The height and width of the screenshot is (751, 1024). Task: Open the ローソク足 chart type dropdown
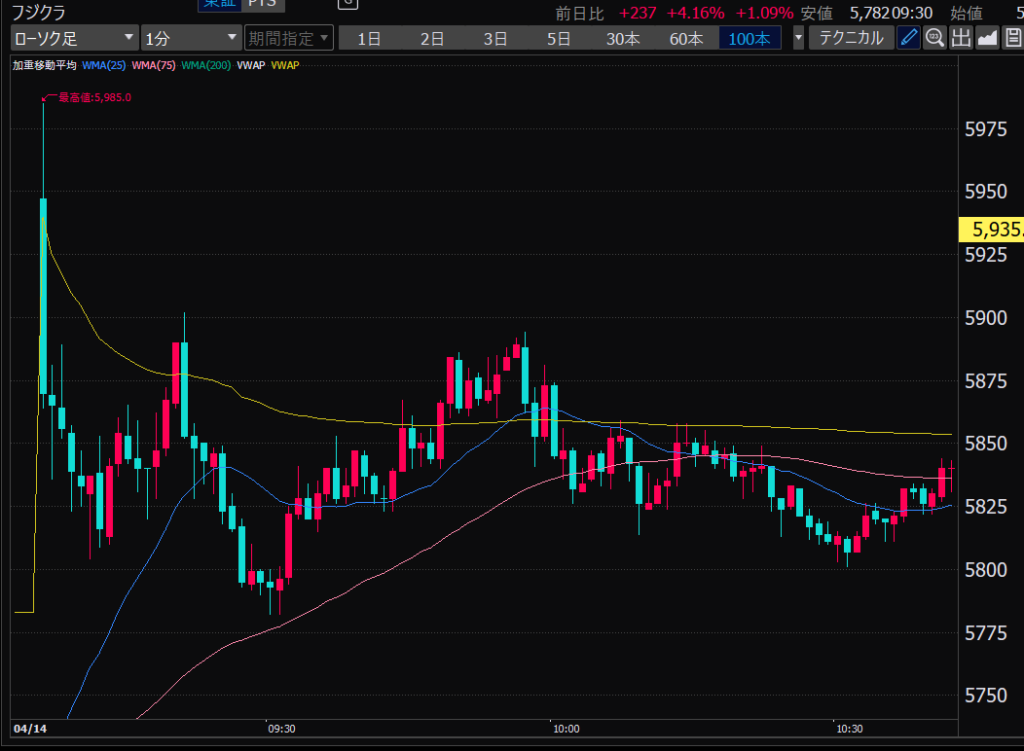point(74,39)
